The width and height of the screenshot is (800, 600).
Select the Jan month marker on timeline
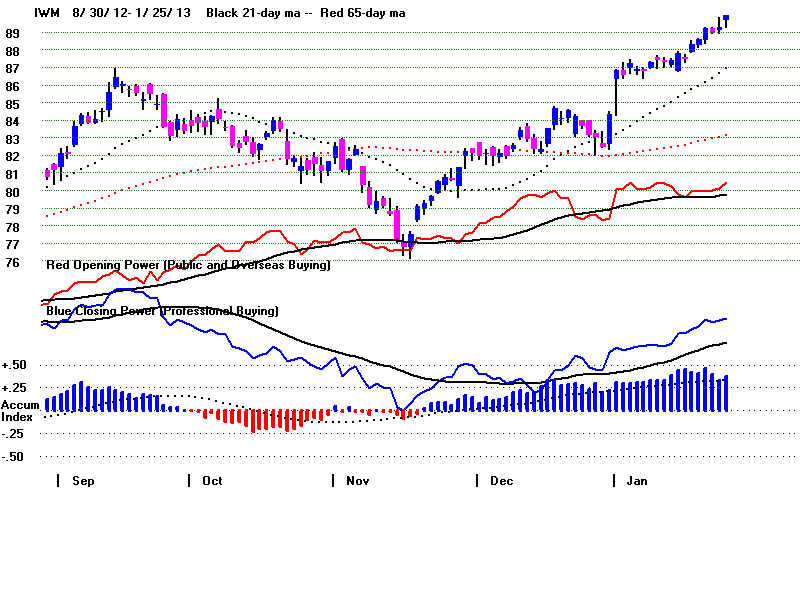click(x=637, y=481)
